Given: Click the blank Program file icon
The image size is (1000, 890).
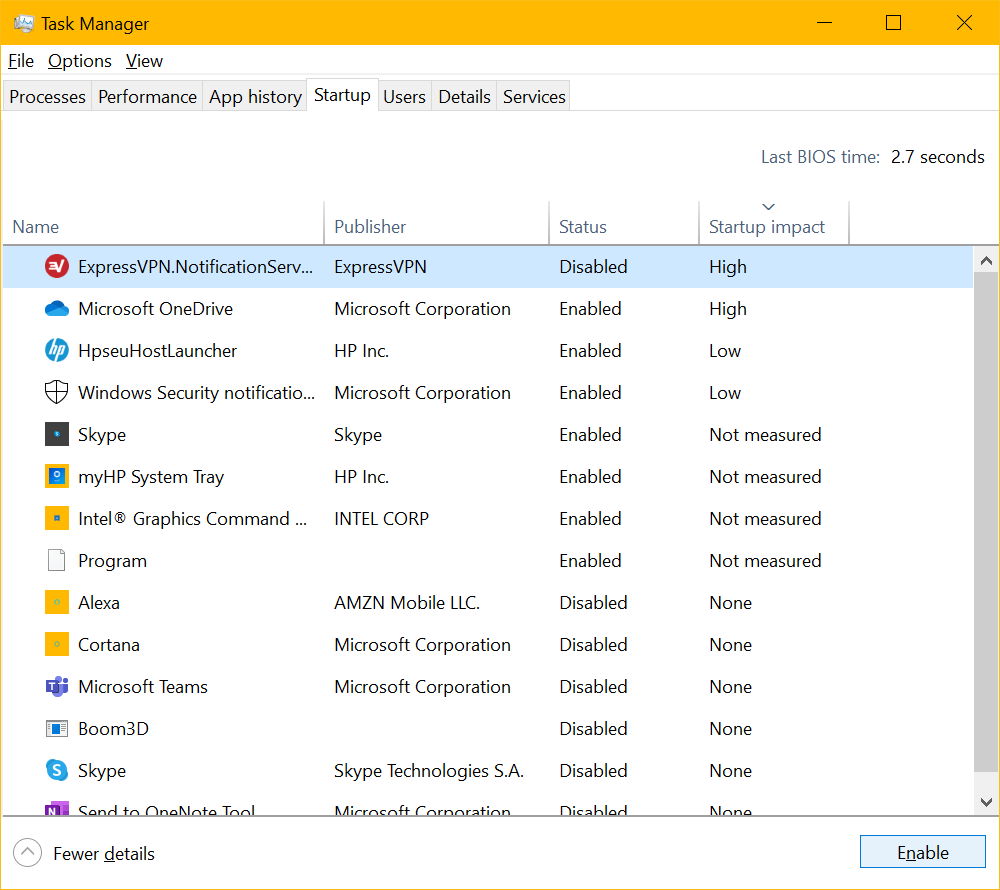Looking at the screenshot, I should click(x=57, y=561).
